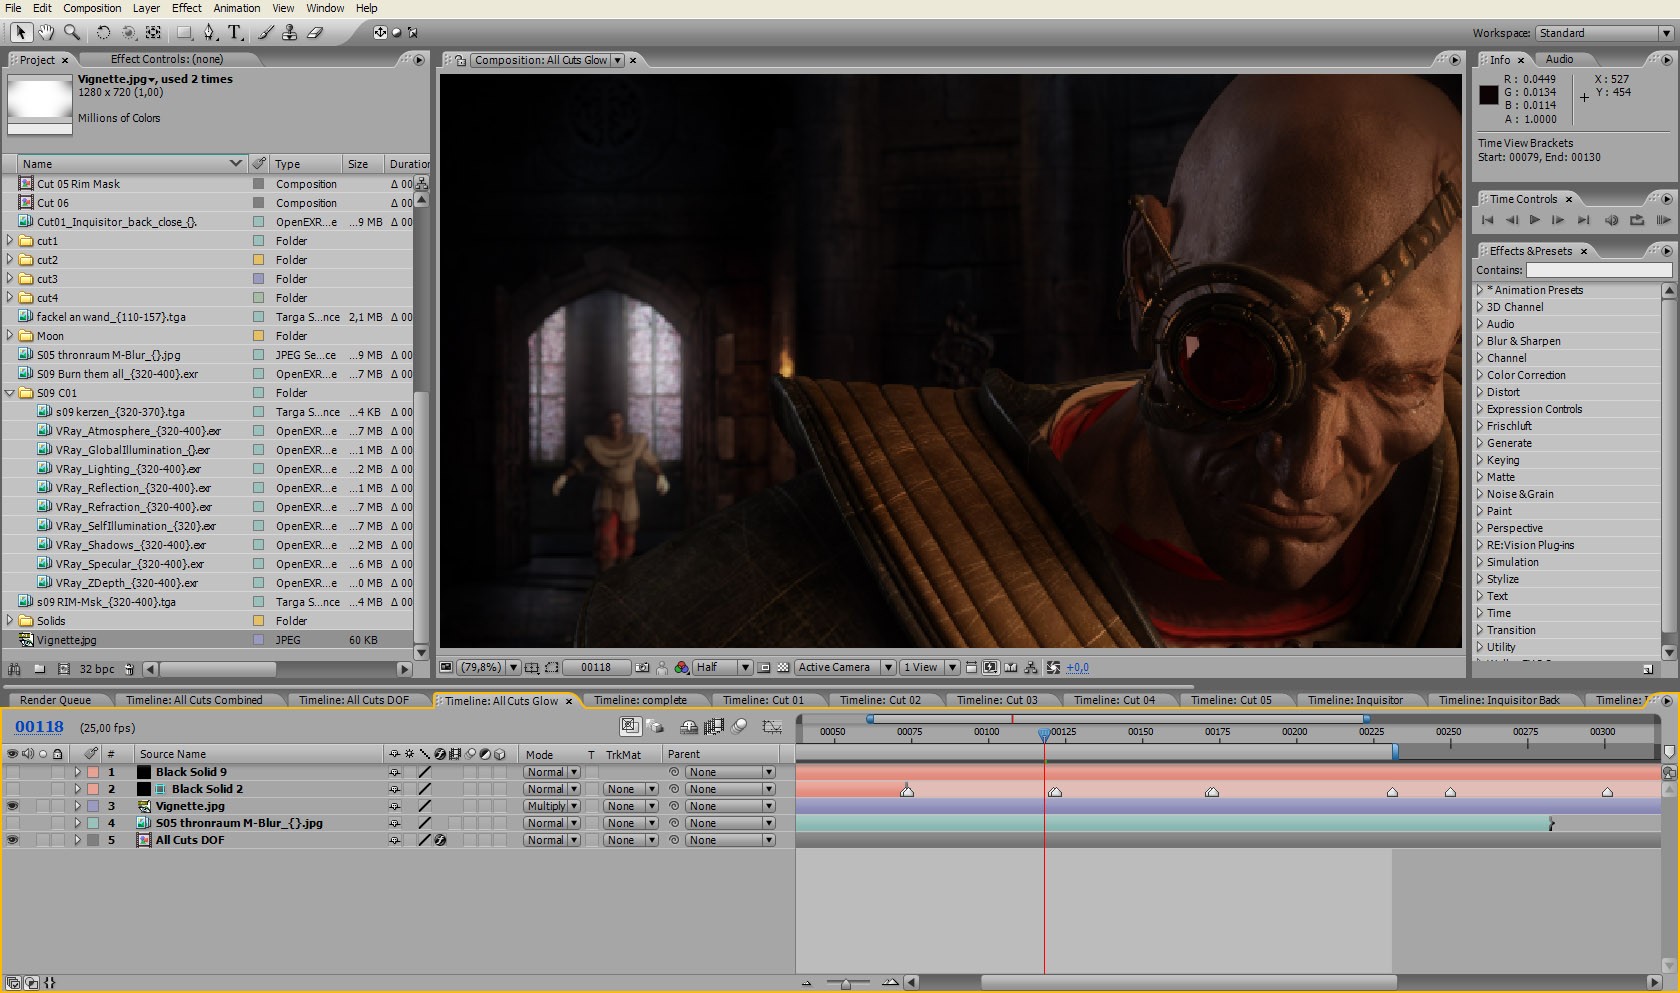Viewport: 1680px width, 993px height.
Task: Open the Vignette.jpg blend mode dropdown
Action: point(552,806)
